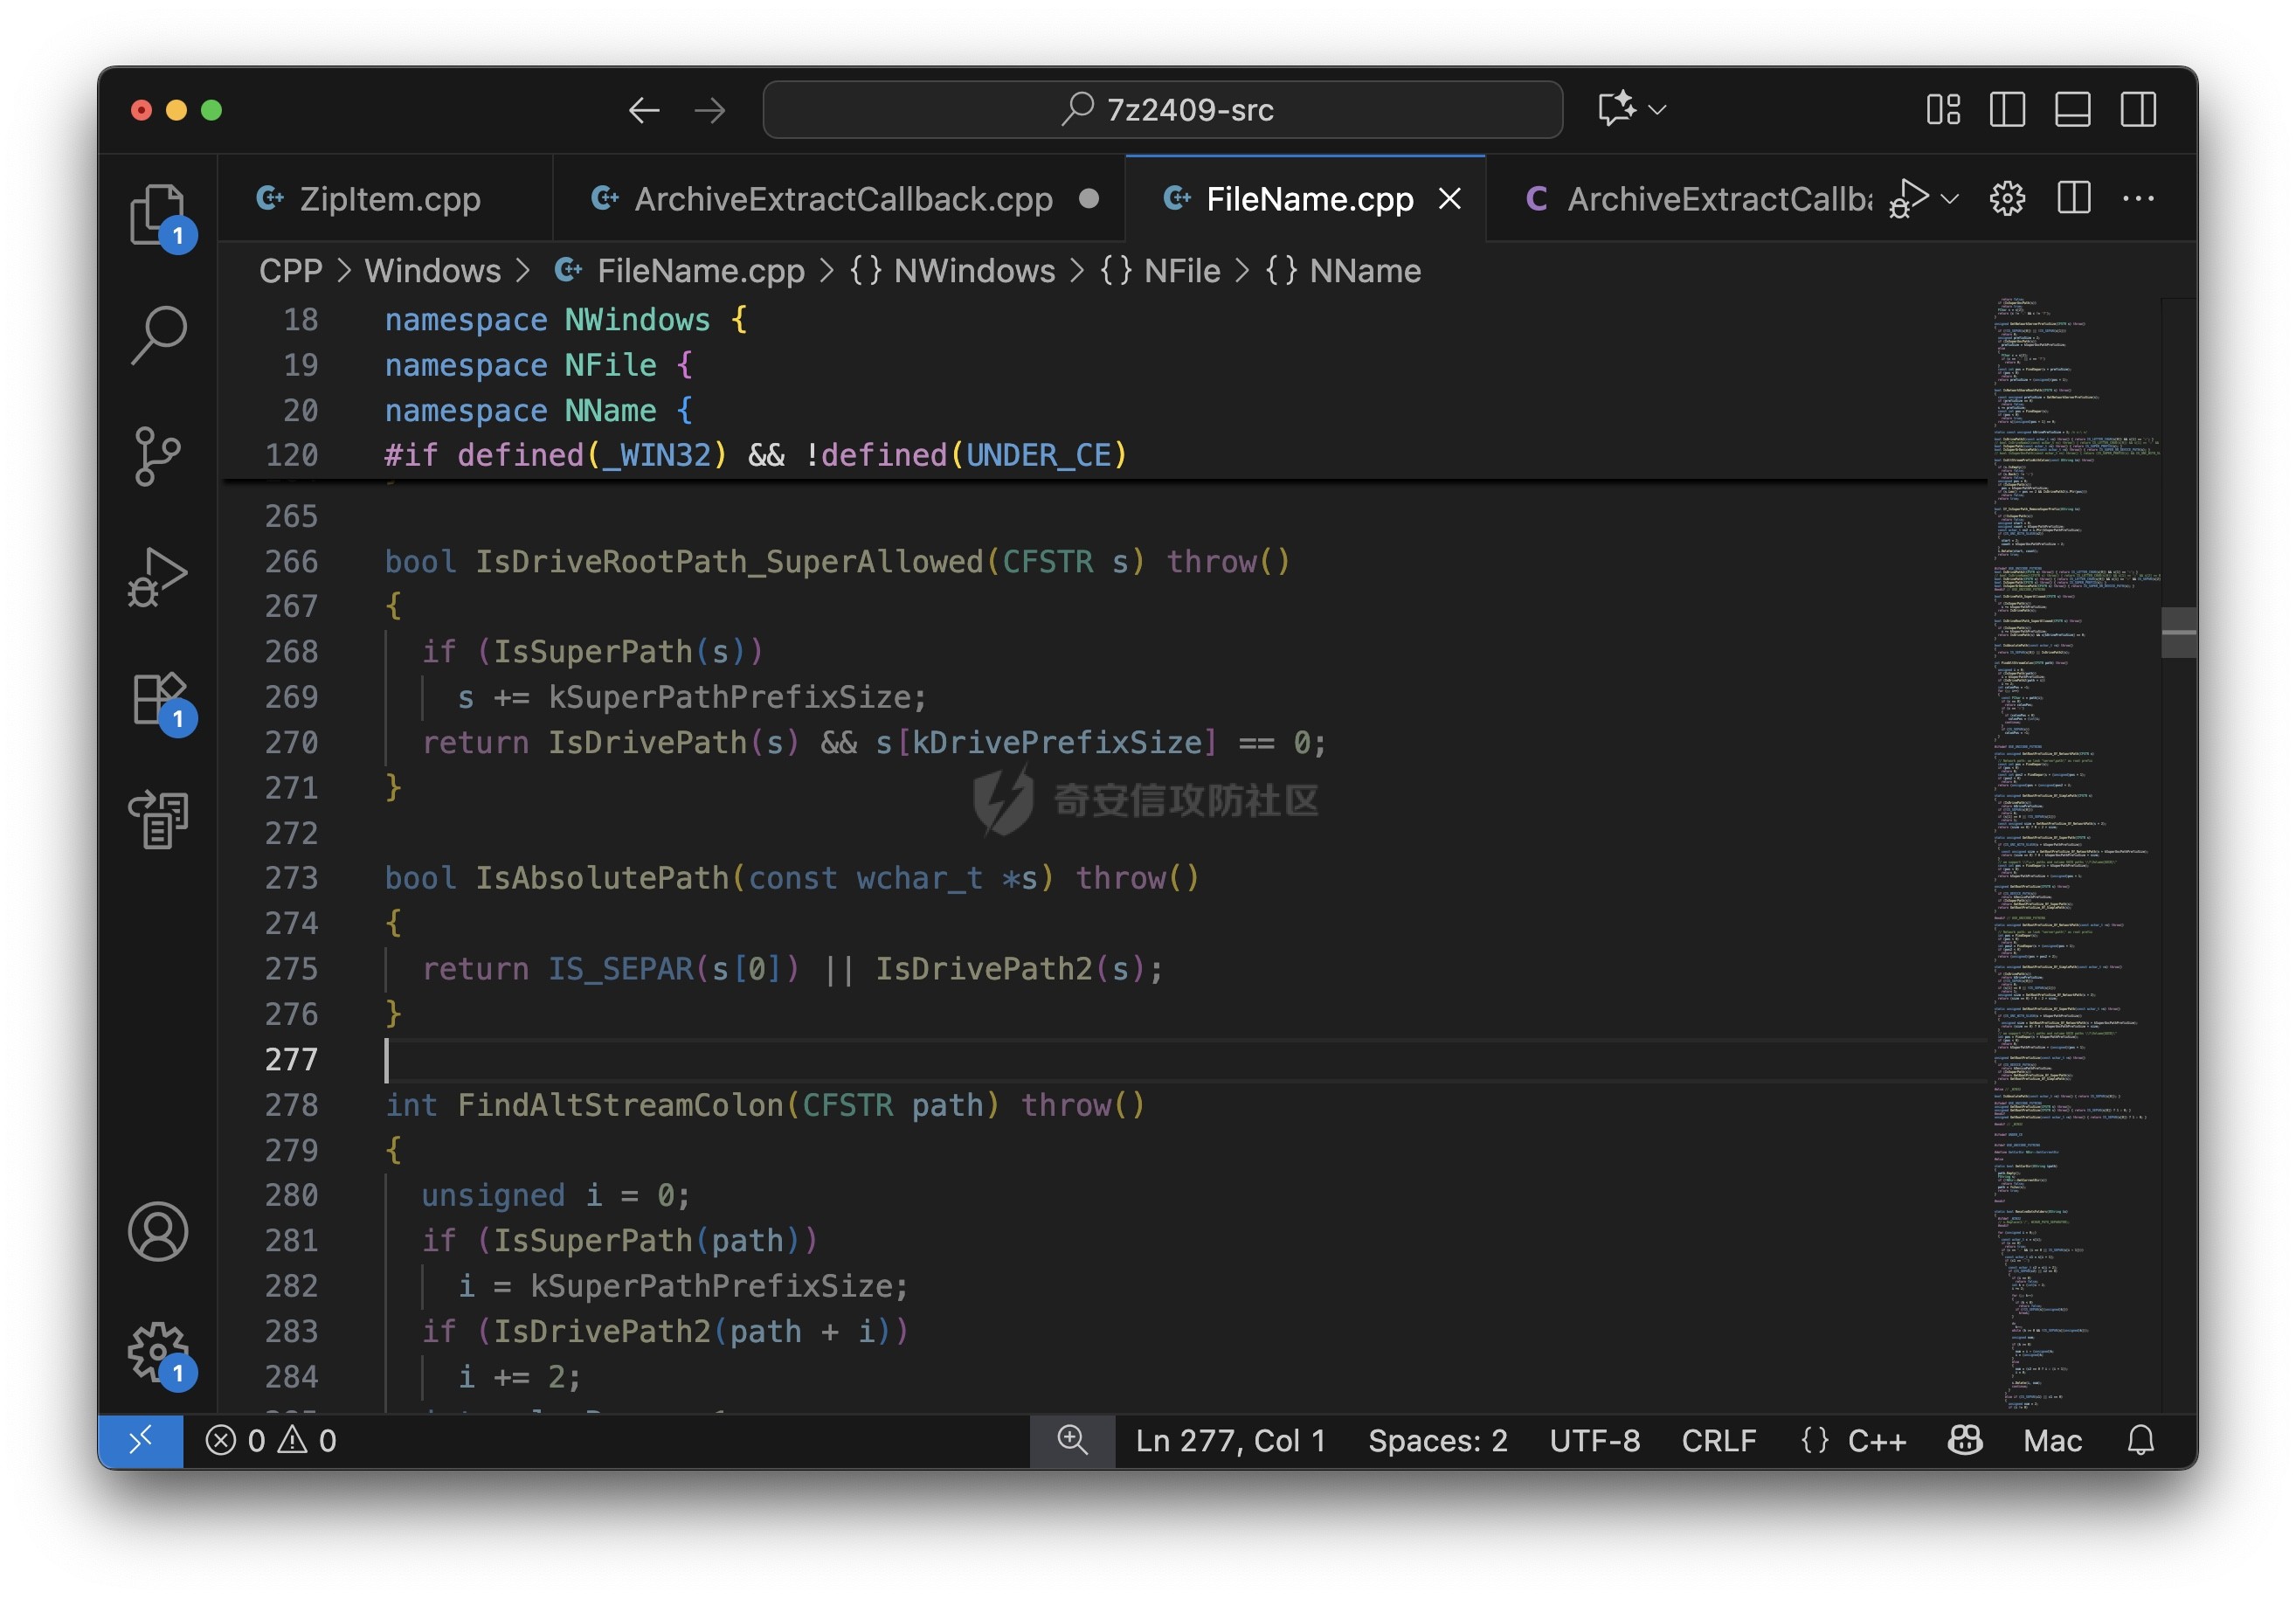2296x1599 pixels.
Task: Switch to the ArchiveExtractCallback.cpp tab
Action: (x=842, y=199)
